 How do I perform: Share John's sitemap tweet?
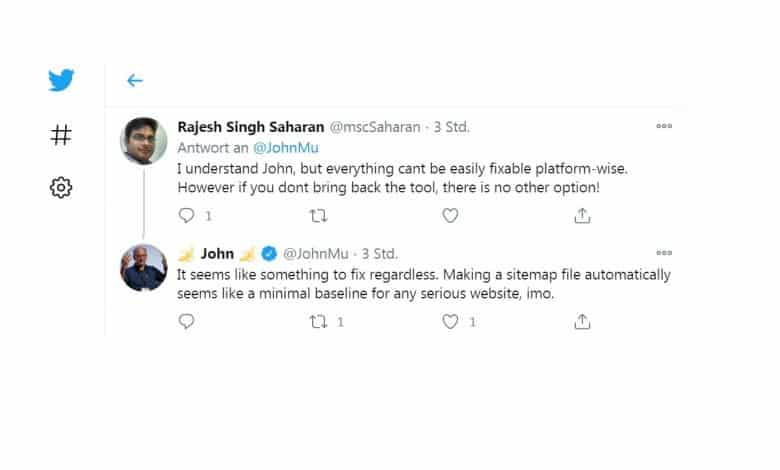[582, 321]
